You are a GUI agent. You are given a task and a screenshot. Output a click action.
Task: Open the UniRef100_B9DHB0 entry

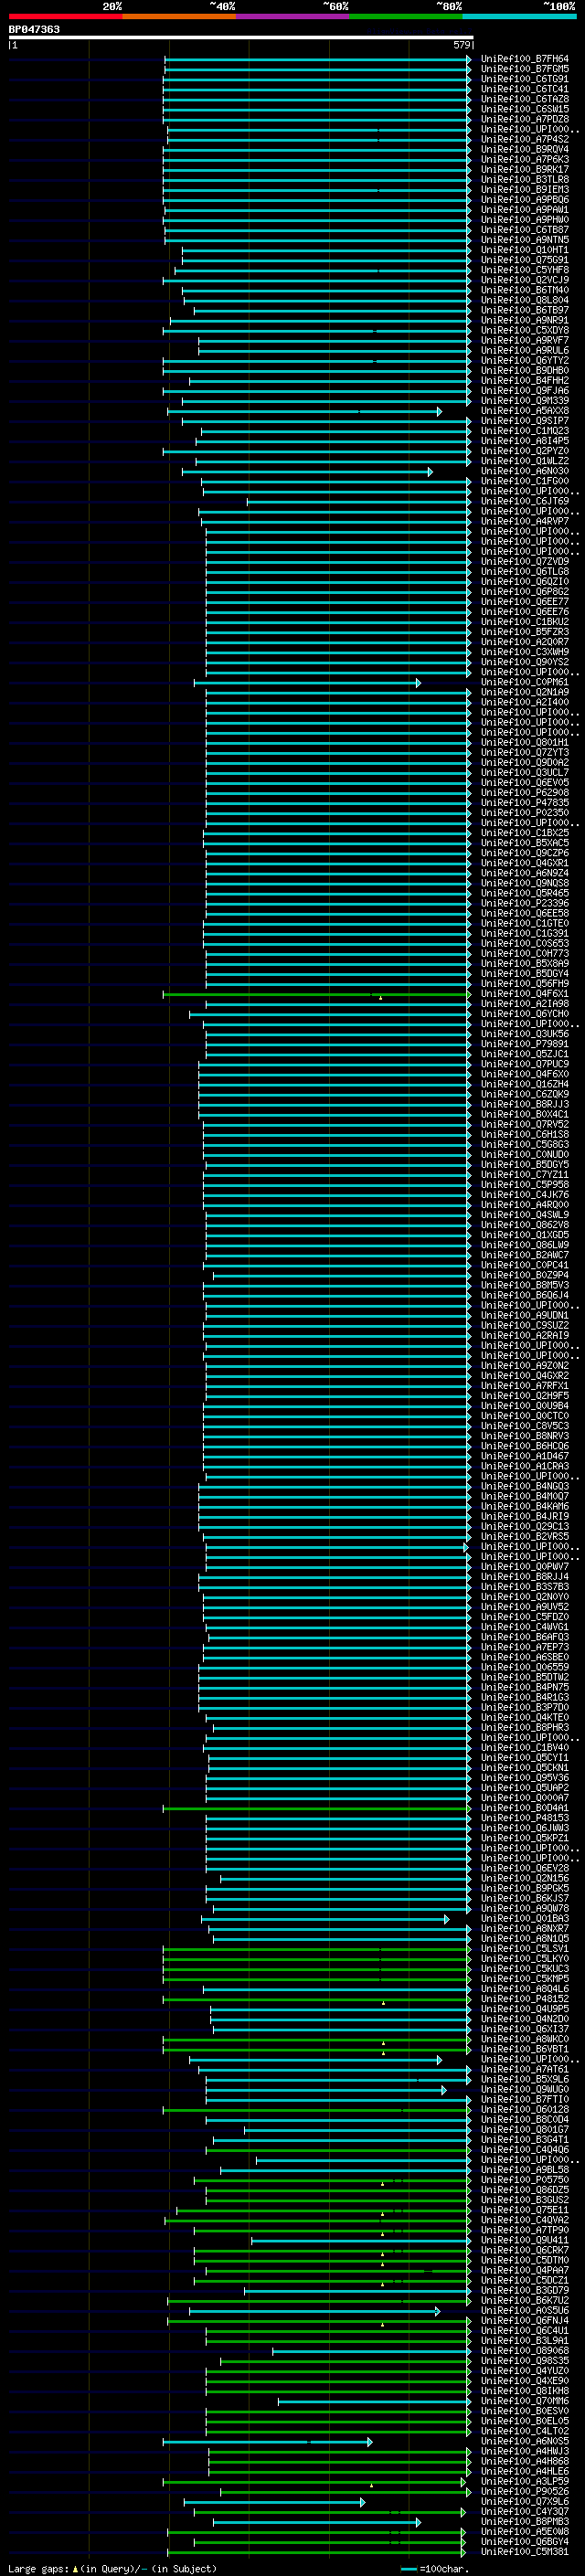525,371
